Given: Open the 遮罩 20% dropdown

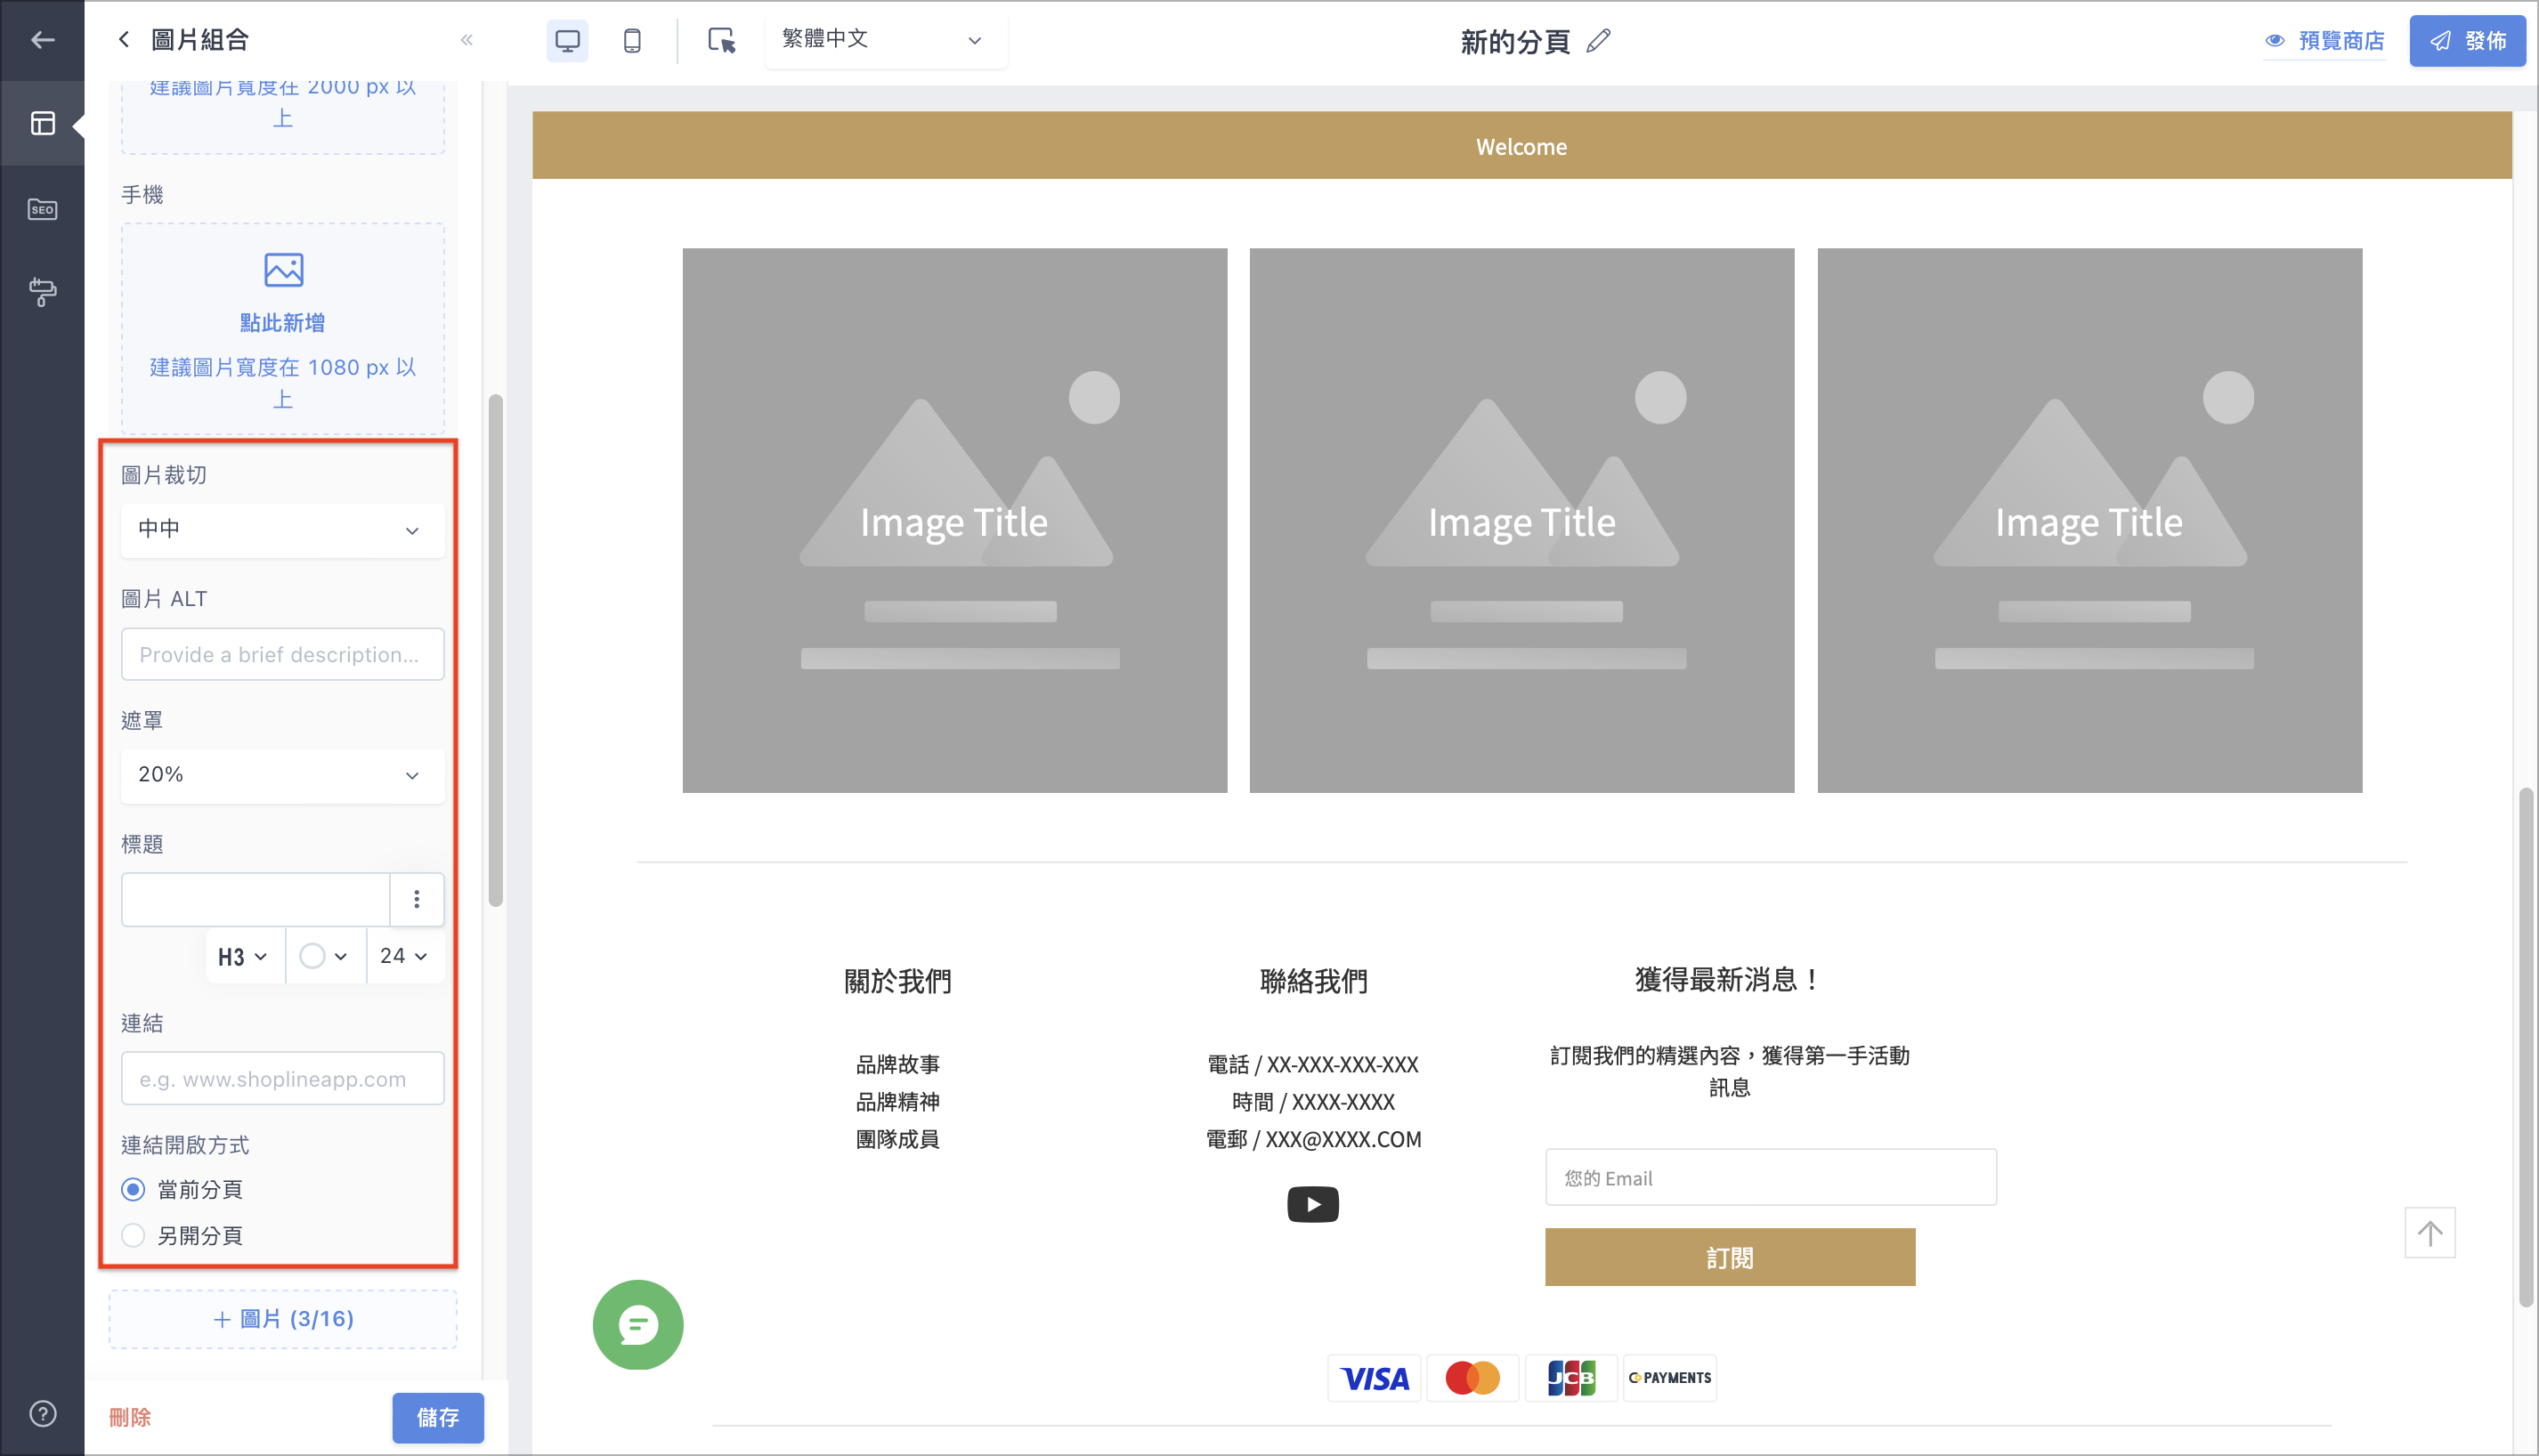Looking at the screenshot, I should tap(283, 775).
